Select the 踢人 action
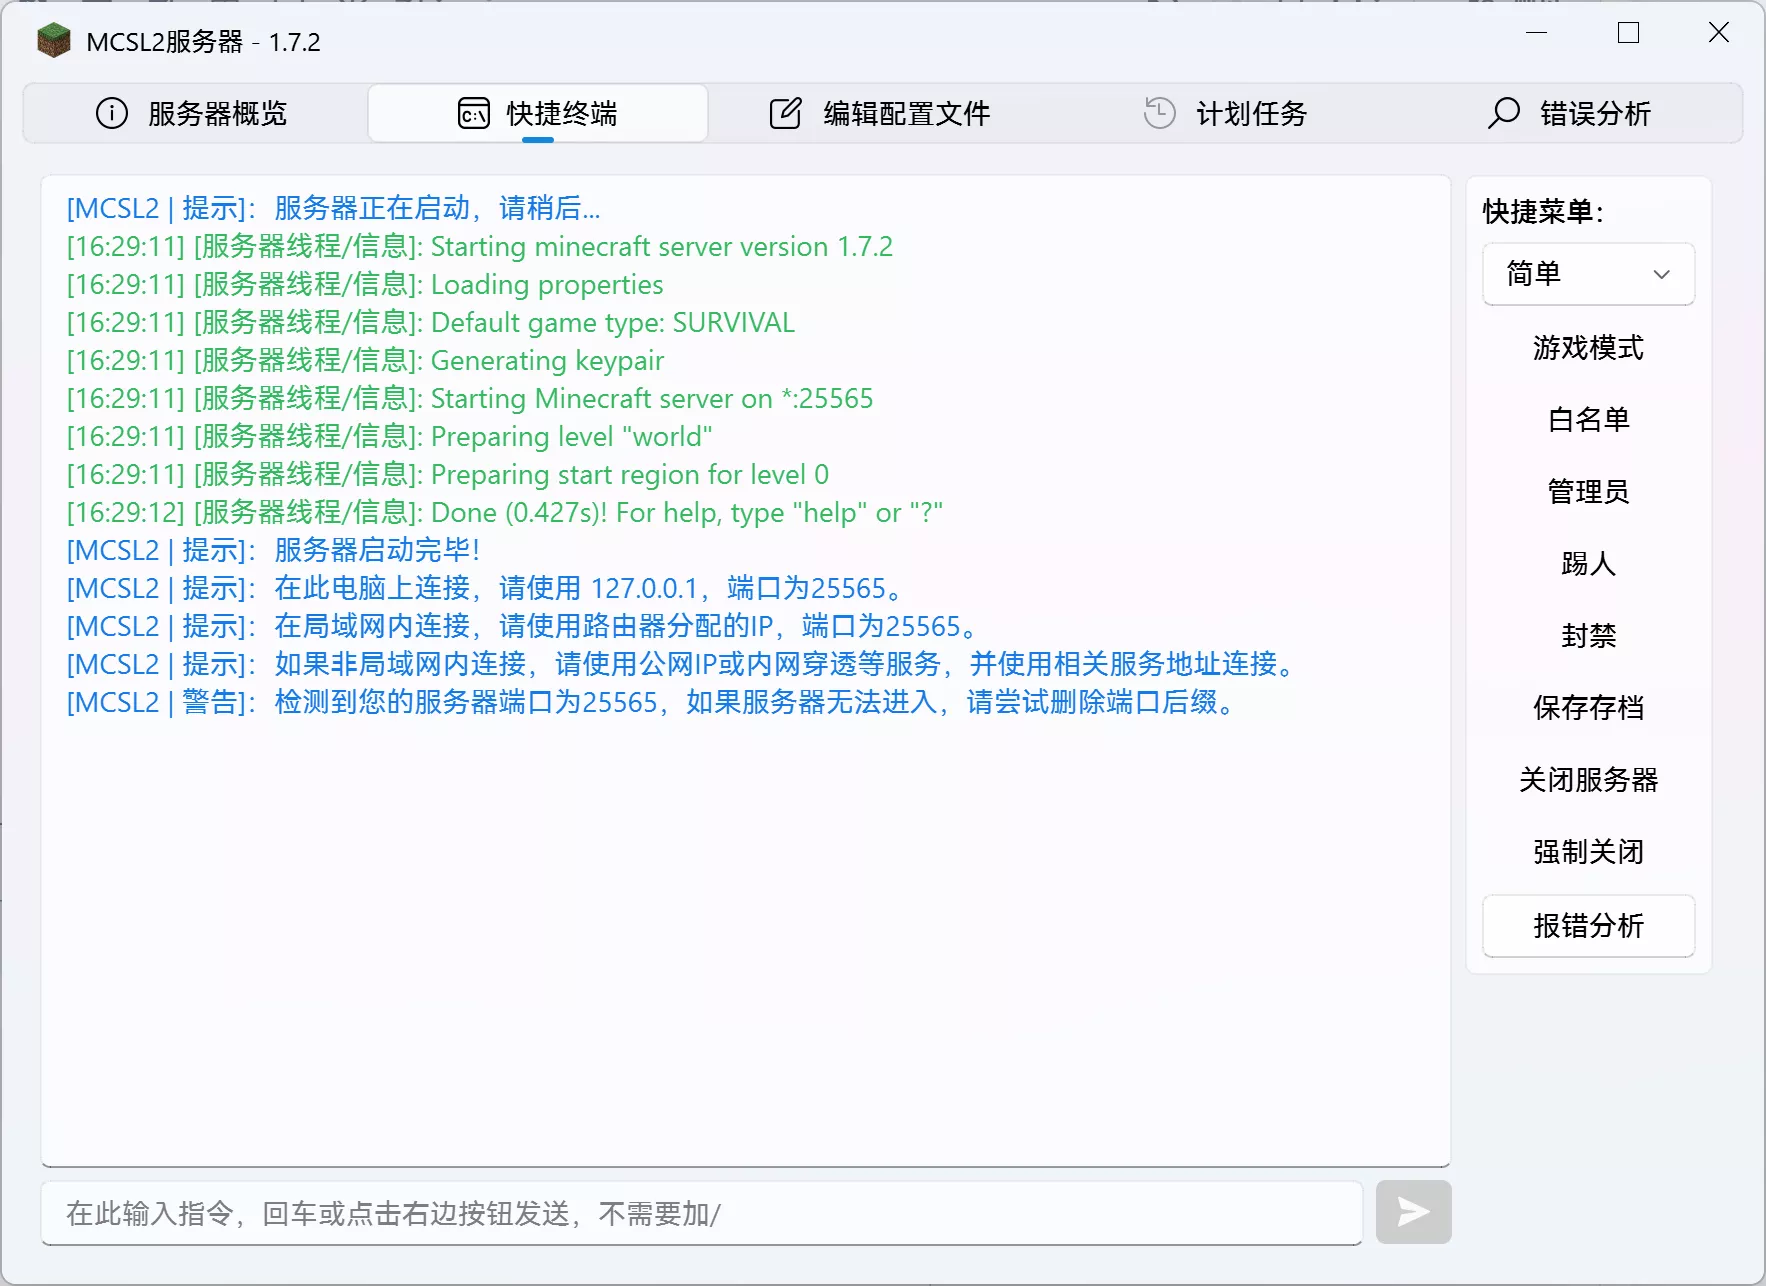 pos(1588,564)
